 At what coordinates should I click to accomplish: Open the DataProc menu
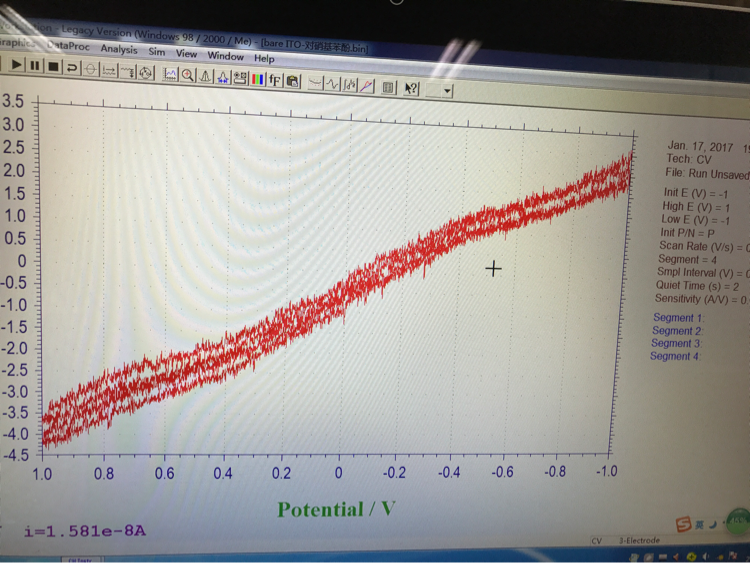(68, 45)
